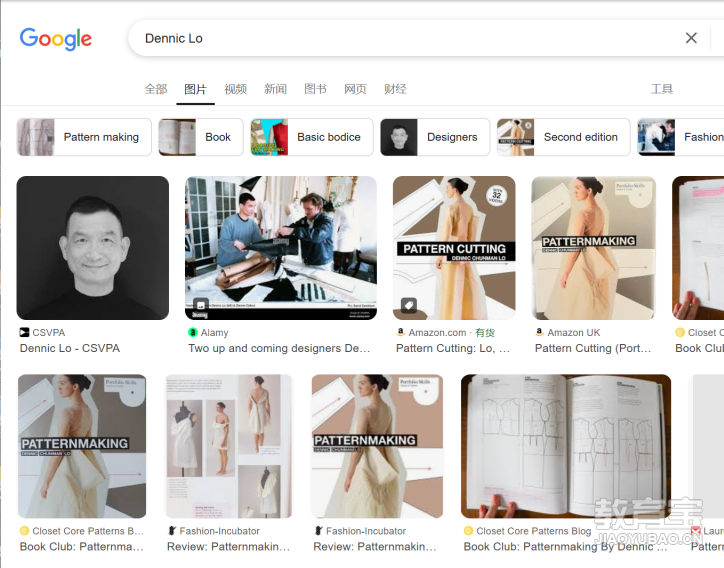724x568 pixels.
Task: Open Two up and coming designers link
Action: pos(279,348)
